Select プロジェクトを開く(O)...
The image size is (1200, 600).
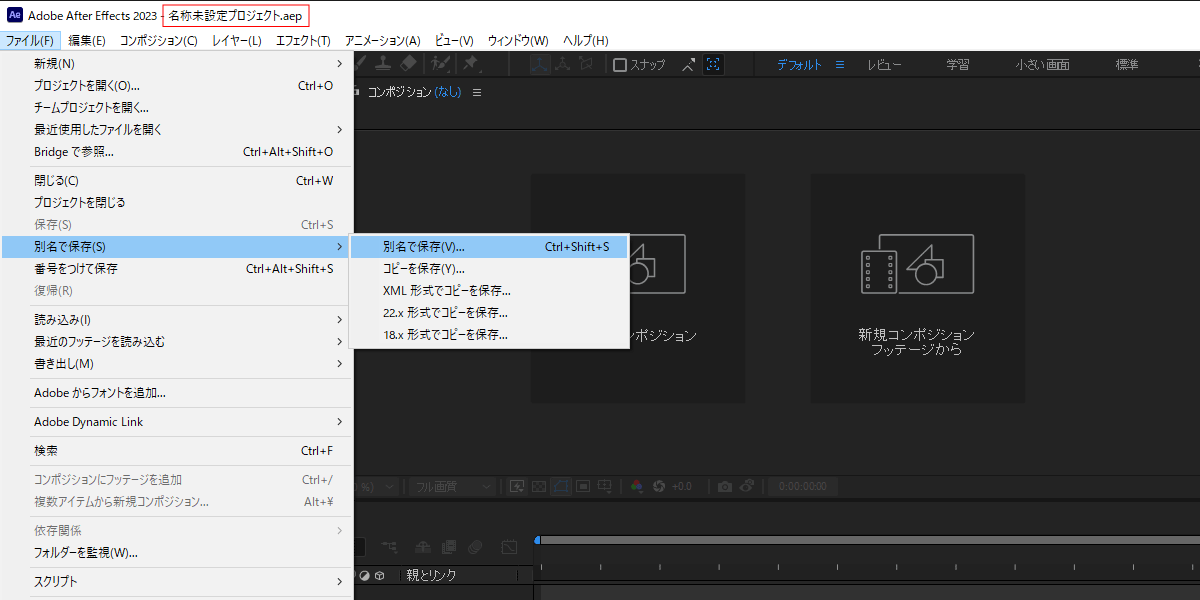pyautogui.click(x=178, y=85)
